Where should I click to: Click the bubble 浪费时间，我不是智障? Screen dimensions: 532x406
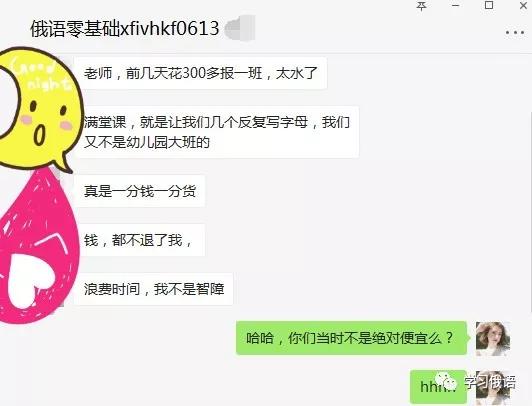(x=153, y=289)
